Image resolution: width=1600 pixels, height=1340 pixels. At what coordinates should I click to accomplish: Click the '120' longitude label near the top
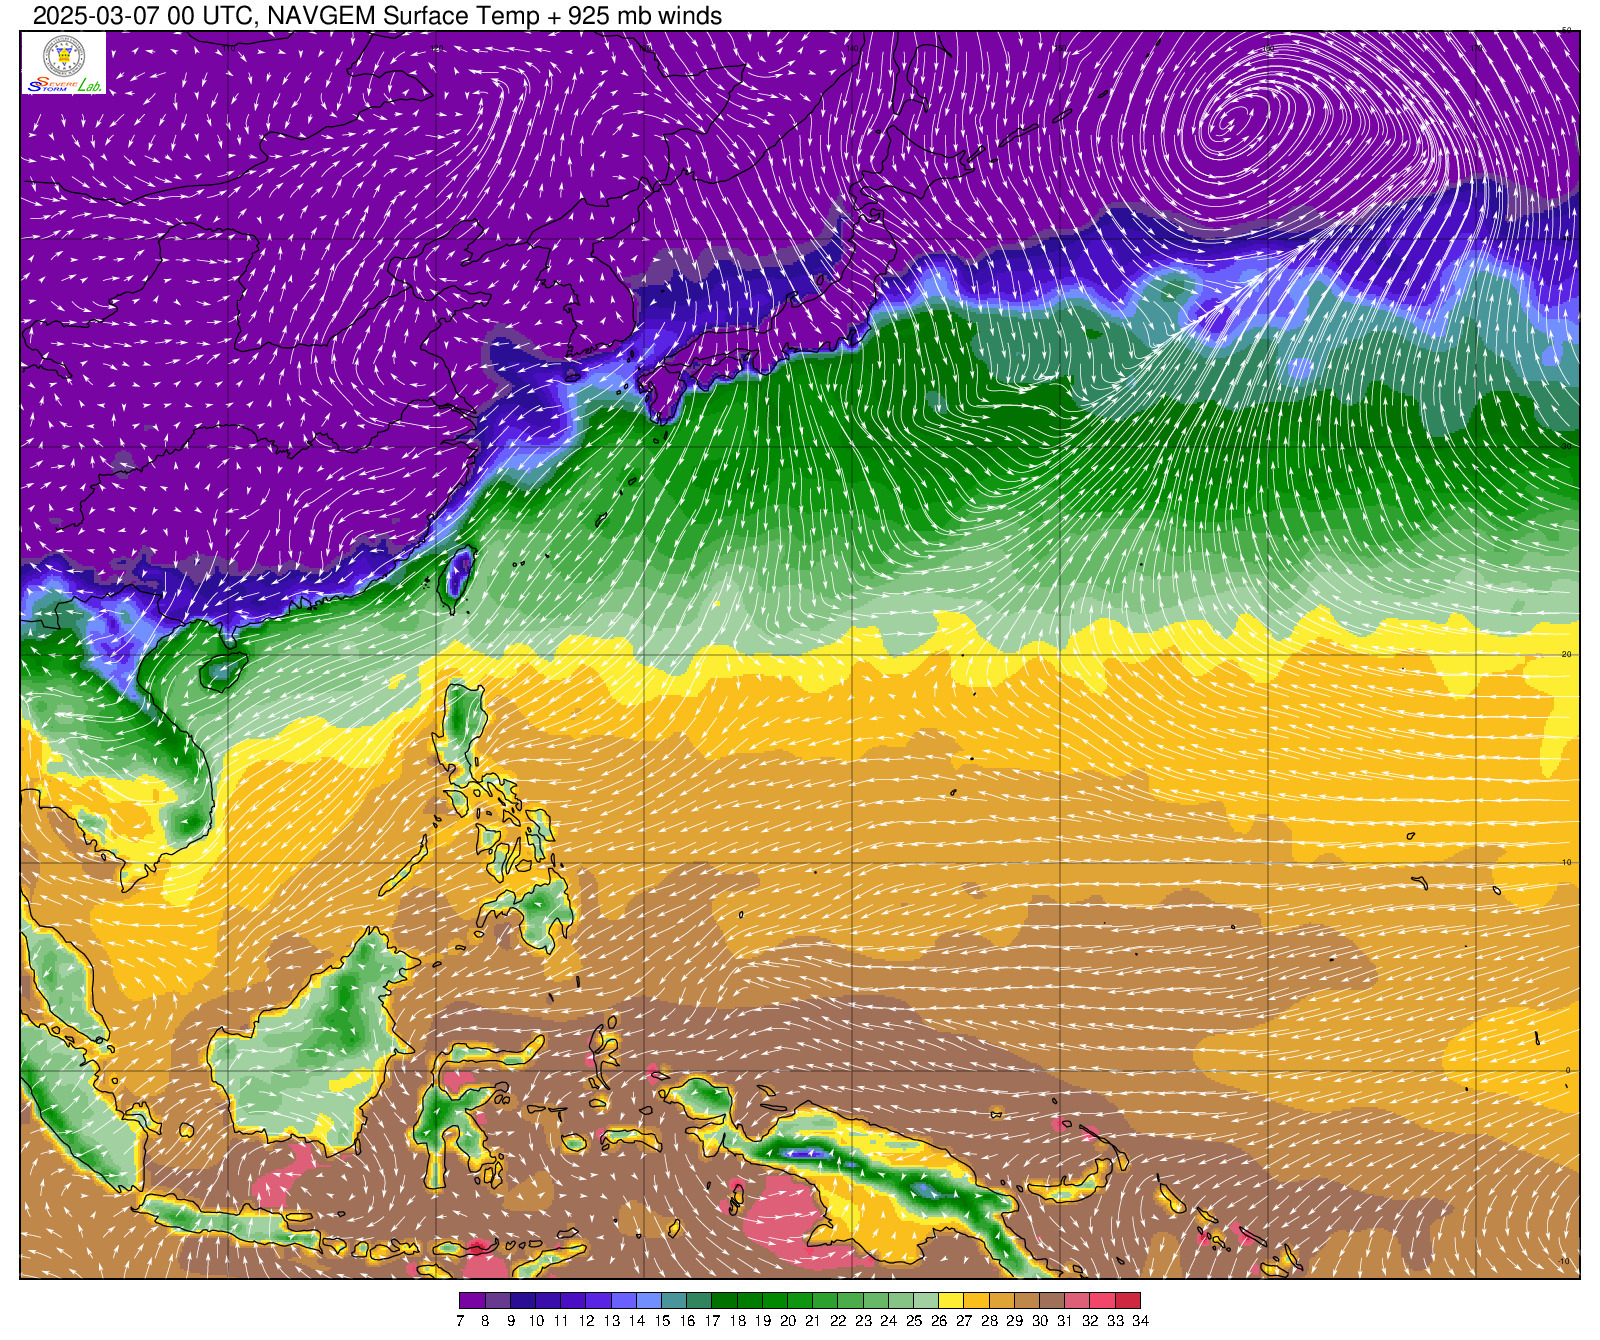pyautogui.click(x=437, y=47)
